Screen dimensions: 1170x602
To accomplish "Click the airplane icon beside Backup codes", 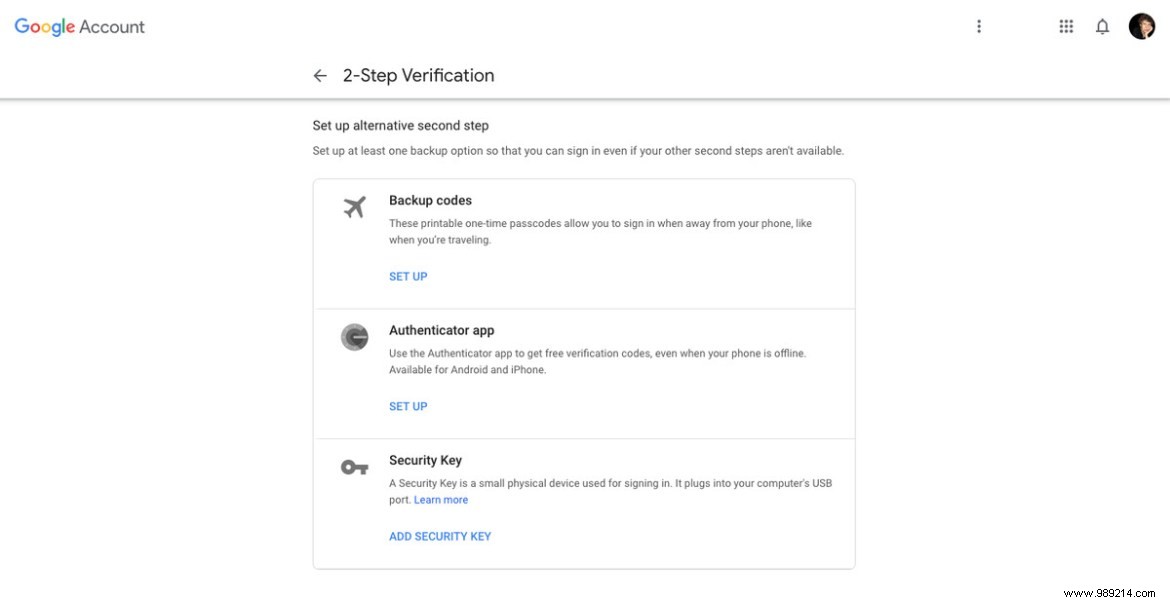I will pos(355,207).
